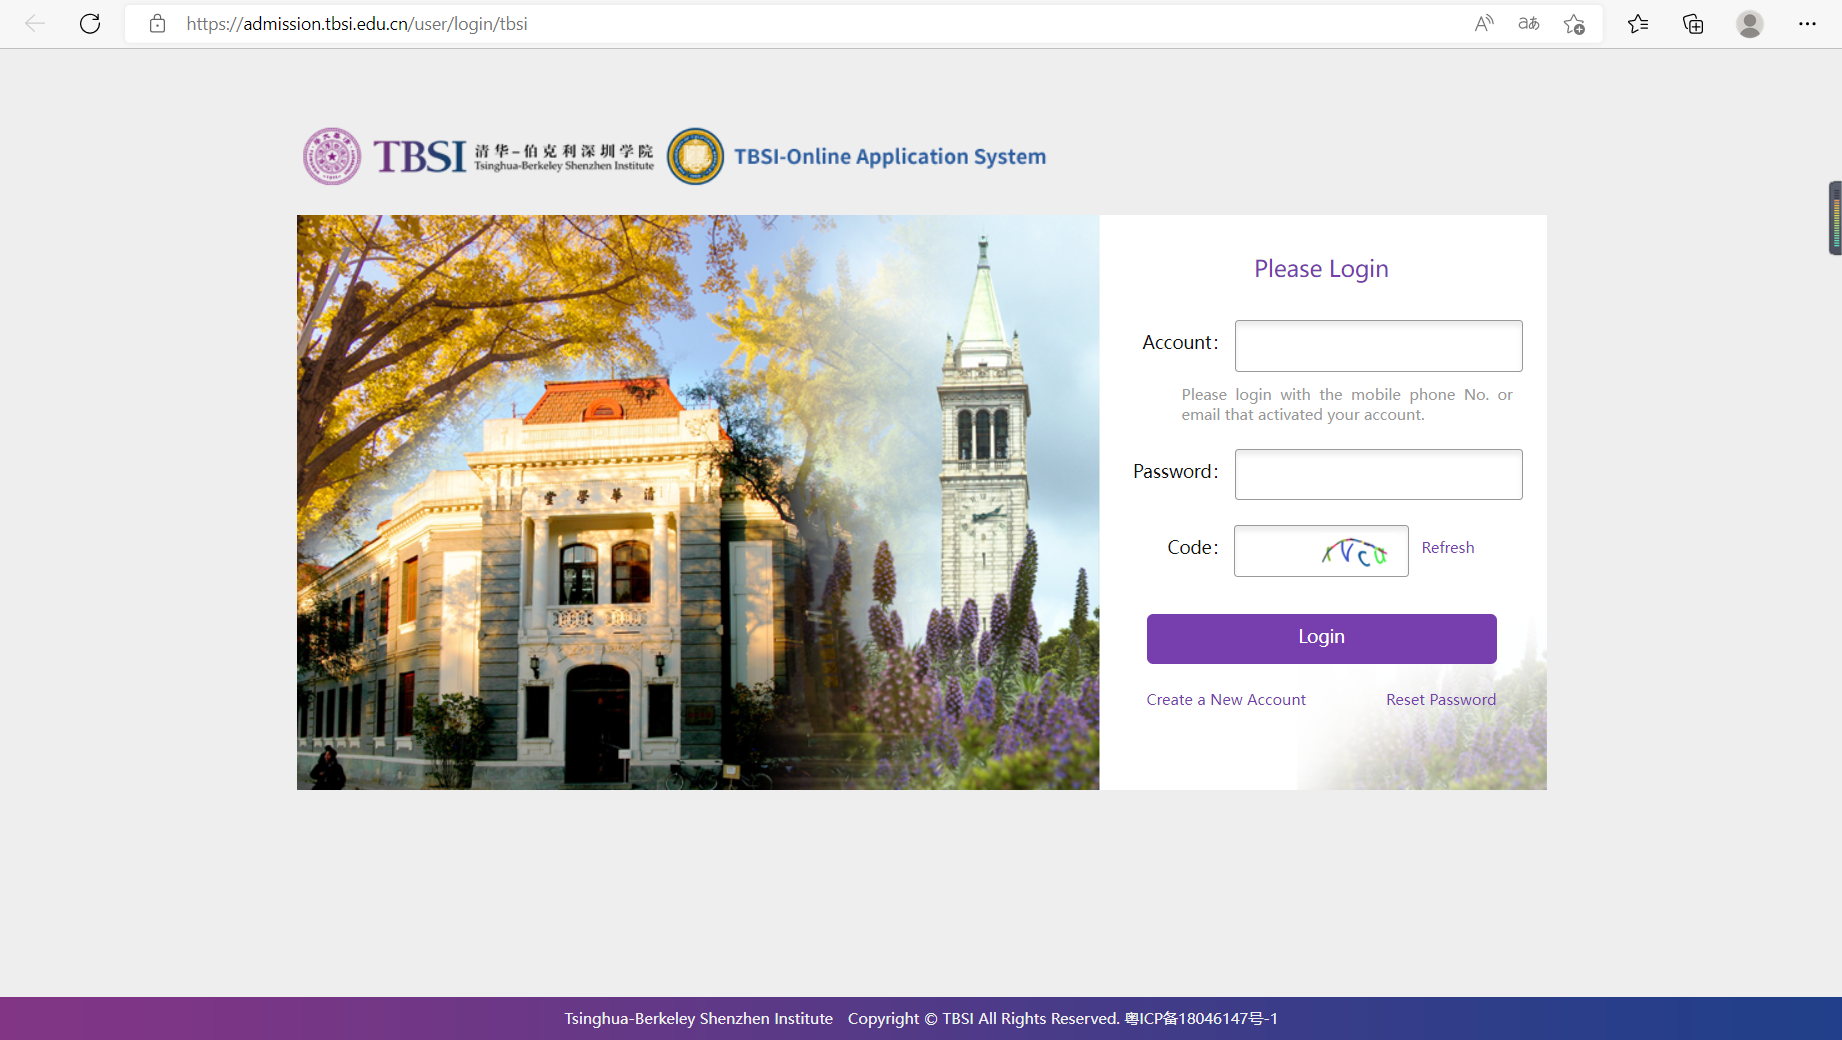Screen dimensions: 1842x1040
Task: Reload the page with the refresh icon
Action: (90, 24)
